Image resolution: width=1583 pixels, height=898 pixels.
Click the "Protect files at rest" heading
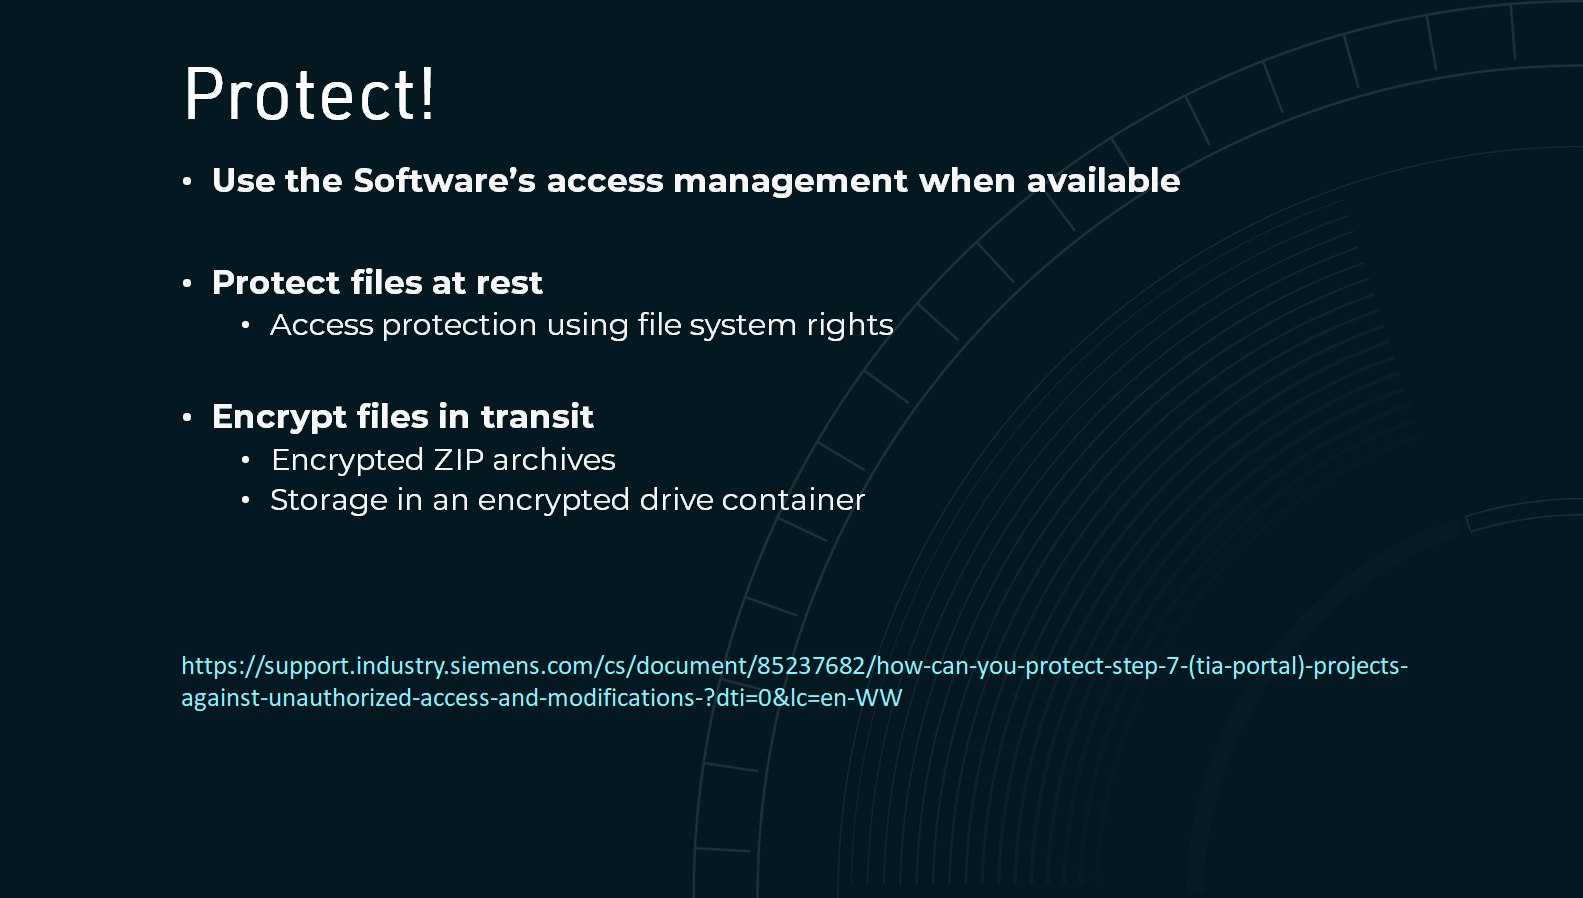pyautogui.click(x=377, y=282)
